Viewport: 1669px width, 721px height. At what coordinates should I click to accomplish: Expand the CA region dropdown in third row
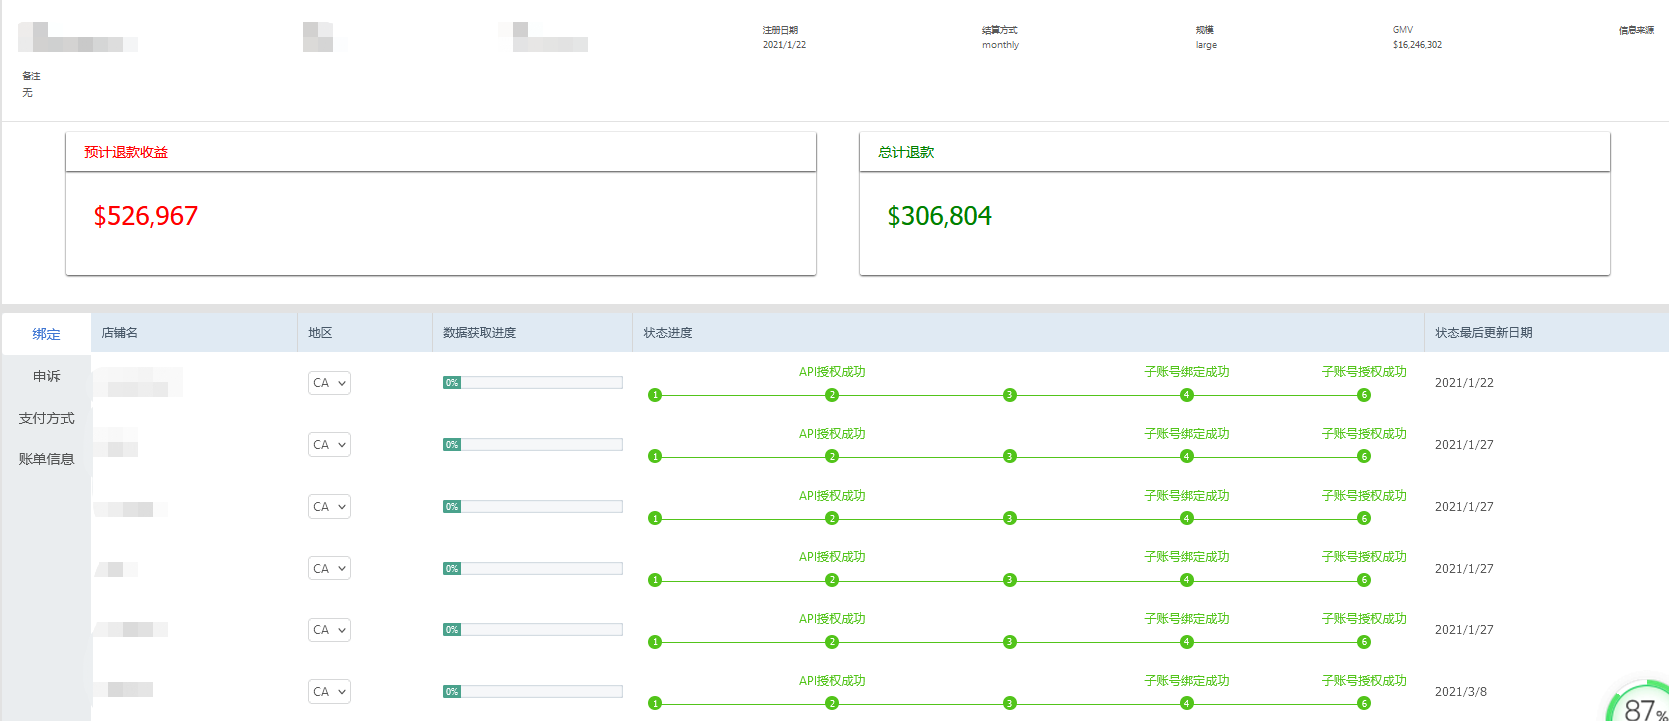click(x=329, y=507)
